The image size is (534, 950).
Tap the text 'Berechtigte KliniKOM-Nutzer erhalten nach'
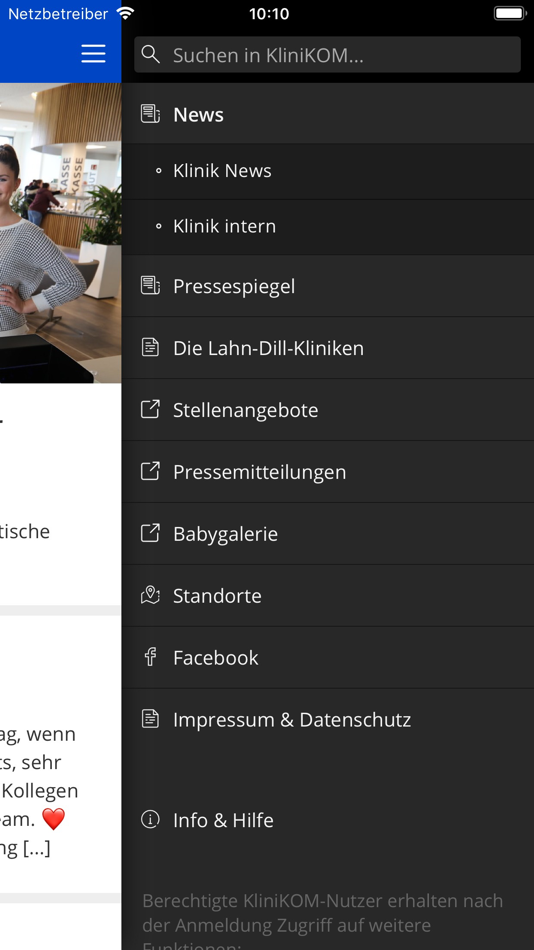322,900
